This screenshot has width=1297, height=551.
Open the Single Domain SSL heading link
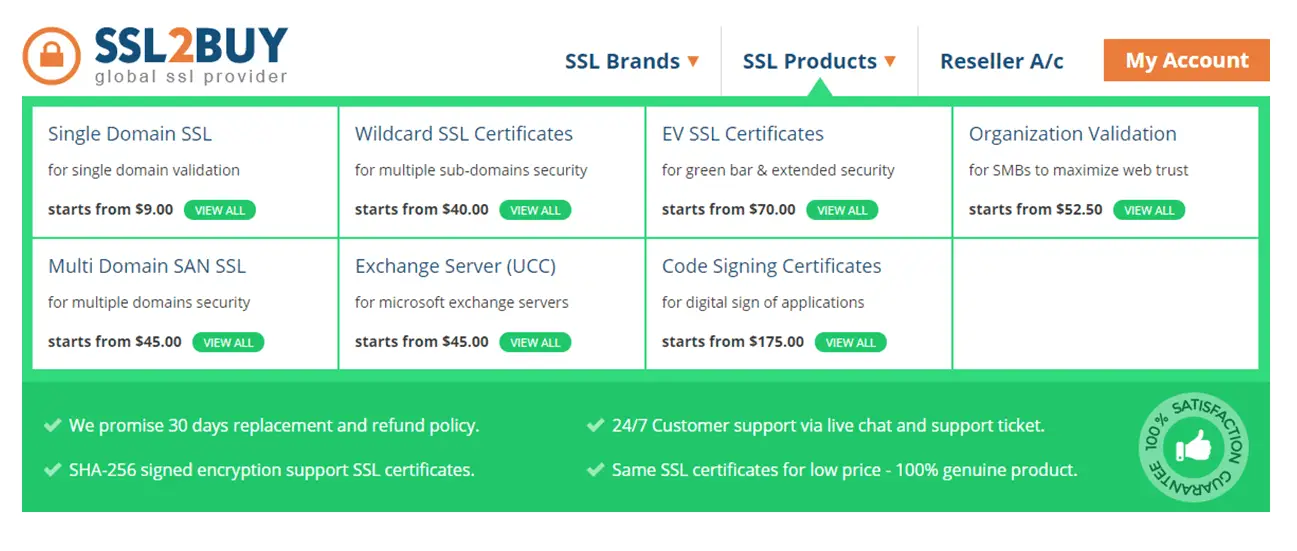coord(130,134)
